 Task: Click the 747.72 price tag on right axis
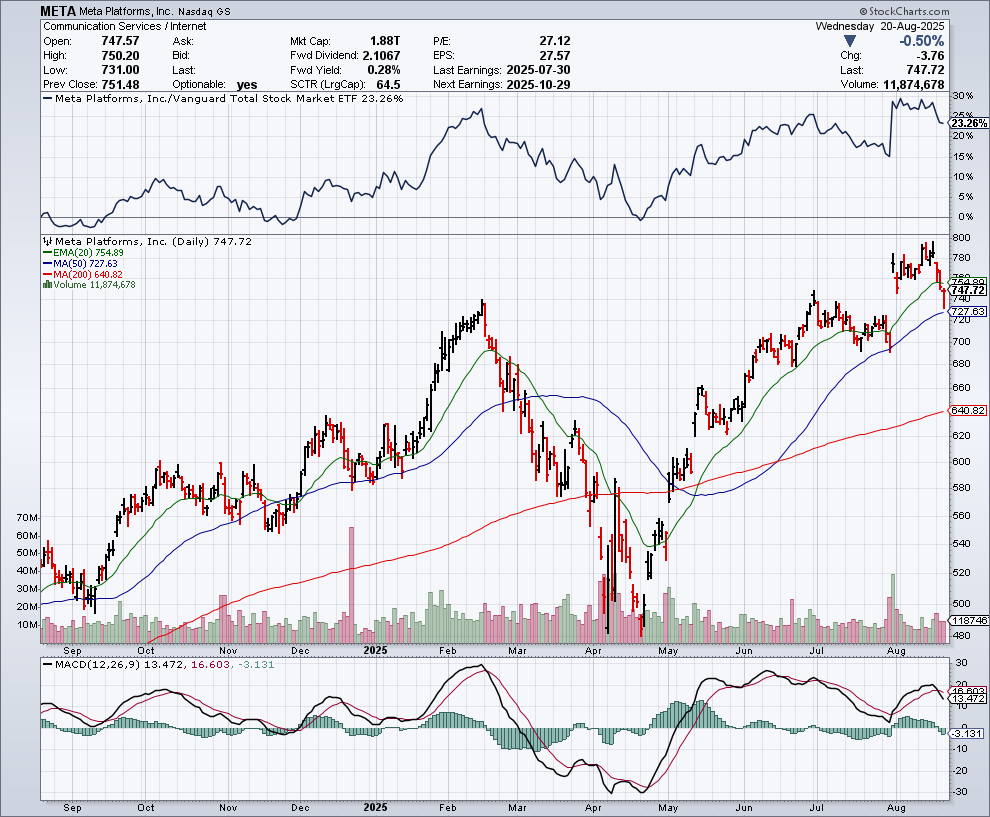coord(968,290)
